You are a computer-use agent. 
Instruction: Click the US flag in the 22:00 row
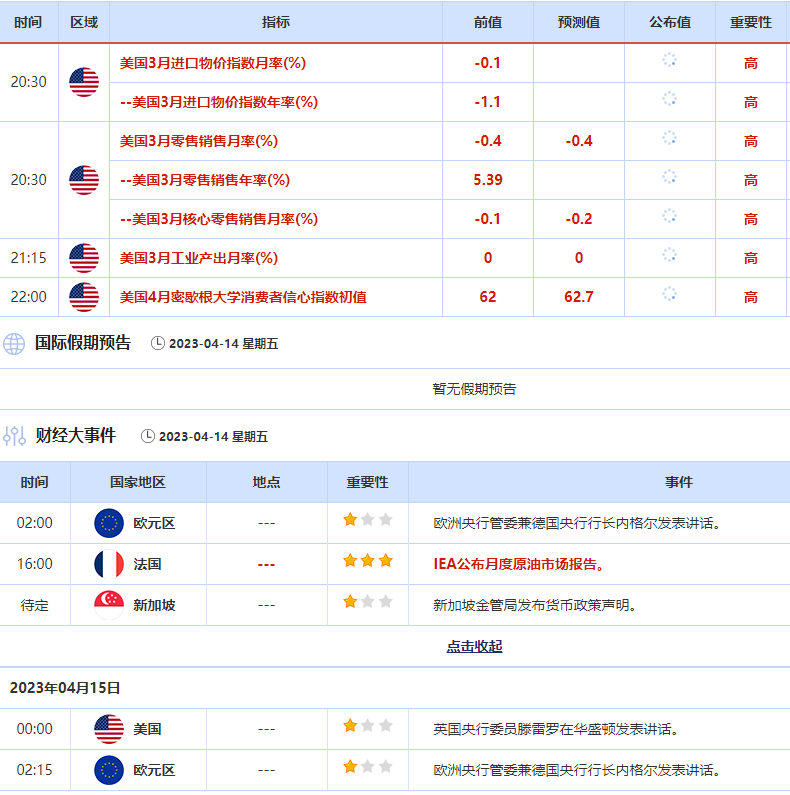(x=84, y=297)
